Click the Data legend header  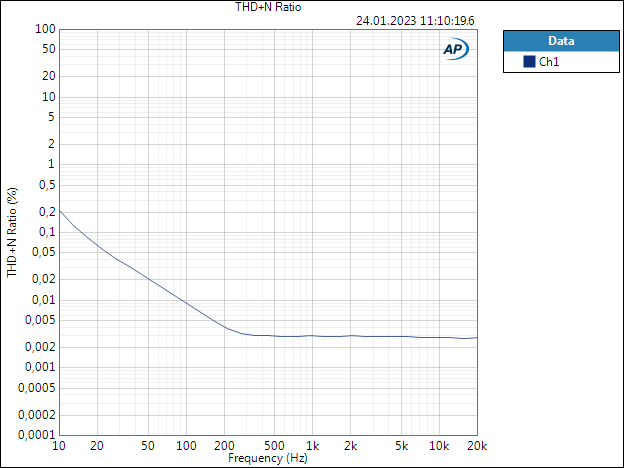click(x=561, y=41)
